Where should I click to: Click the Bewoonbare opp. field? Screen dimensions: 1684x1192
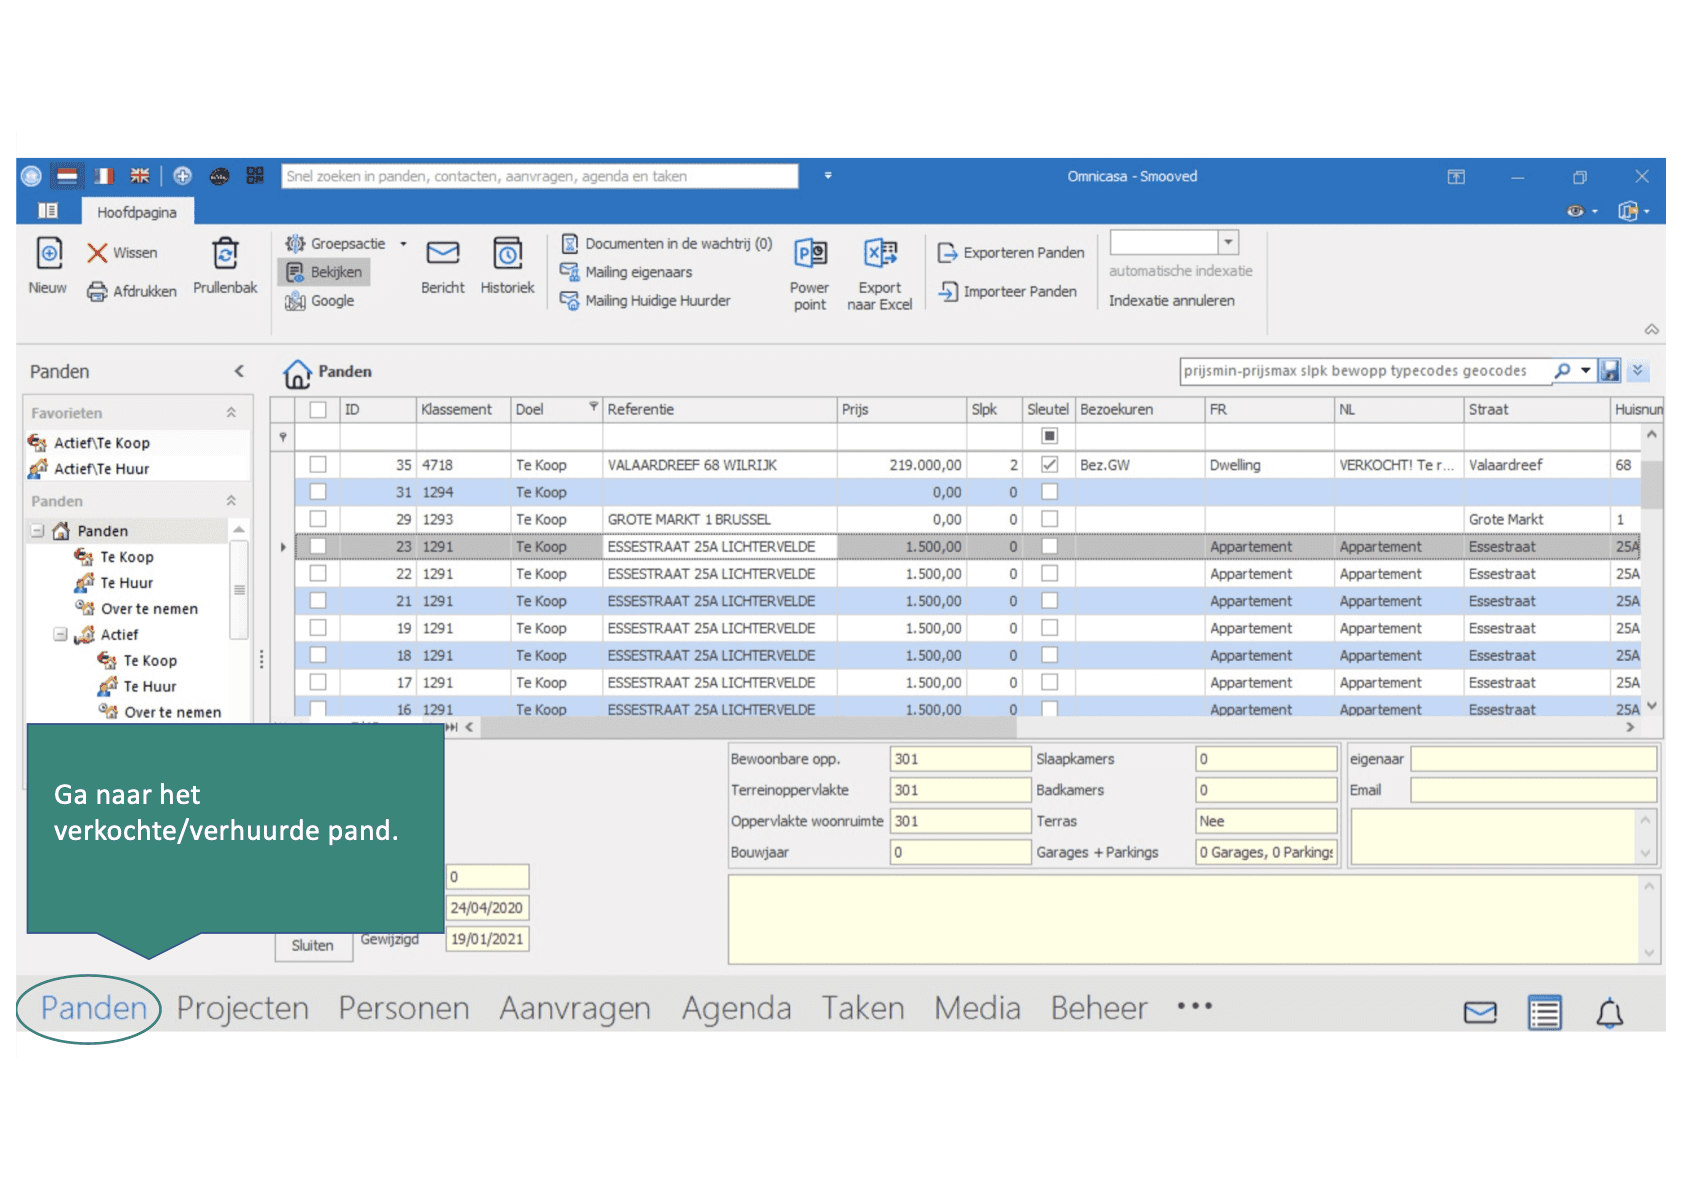click(960, 760)
